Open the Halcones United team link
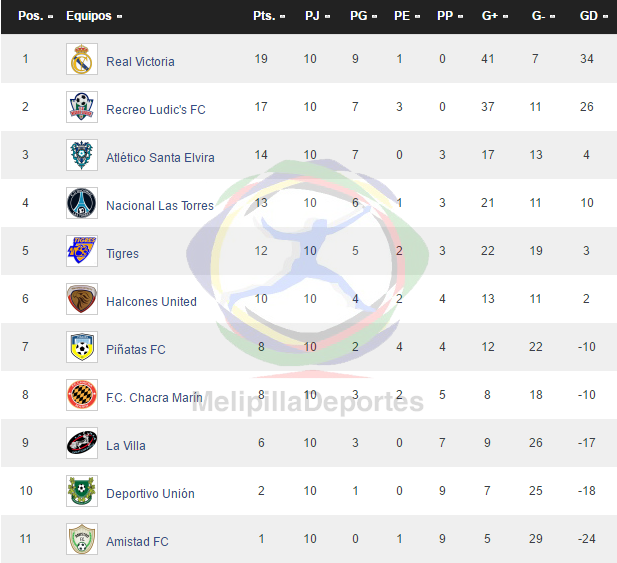 [x=151, y=302]
